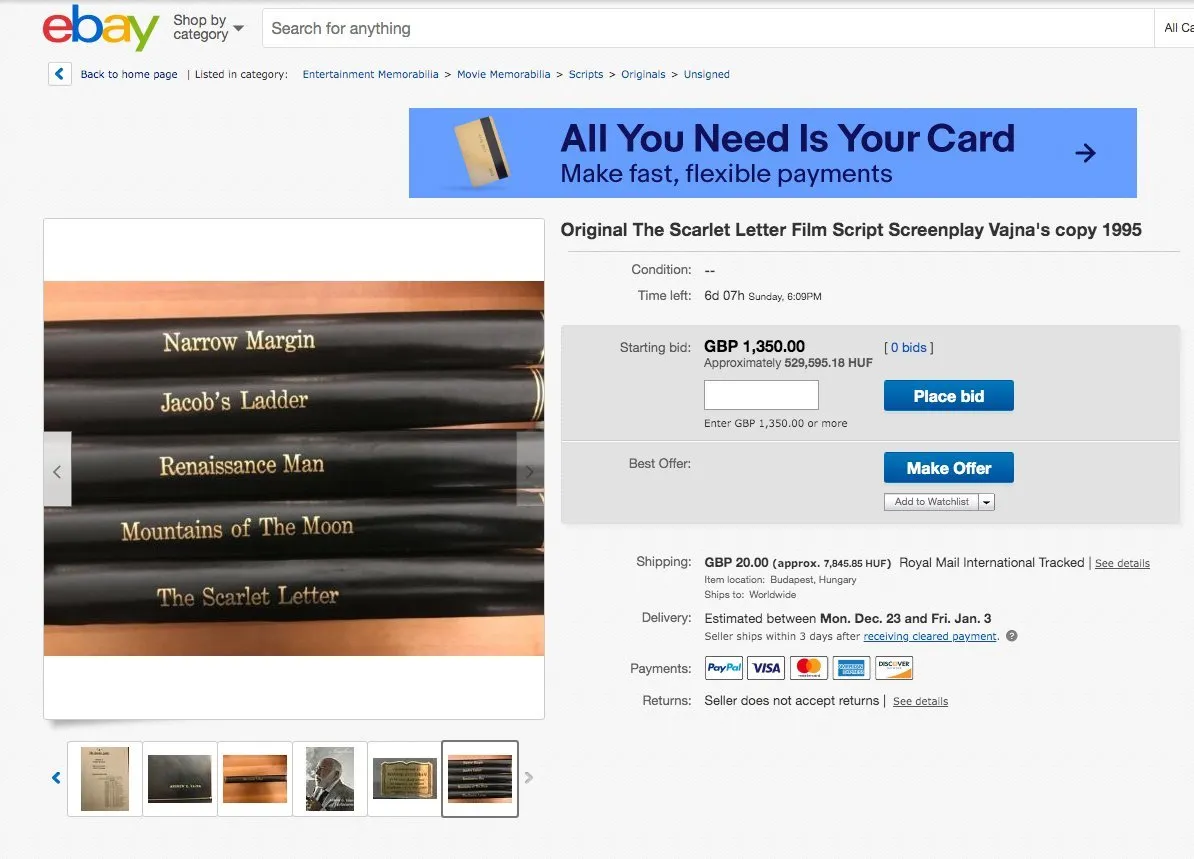
Task: Expand the Add to Watchlist arrow menu
Action: pos(986,502)
